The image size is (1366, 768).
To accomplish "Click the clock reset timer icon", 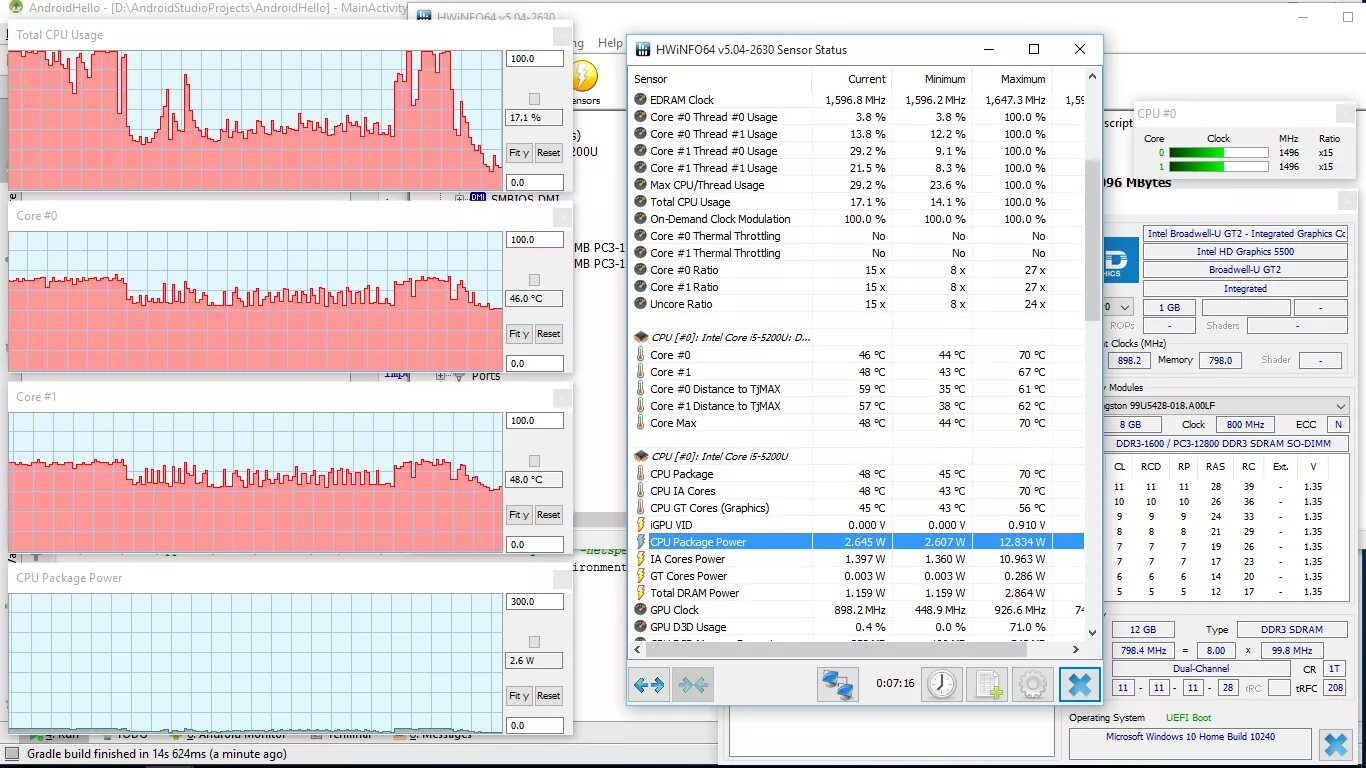I will point(941,685).
